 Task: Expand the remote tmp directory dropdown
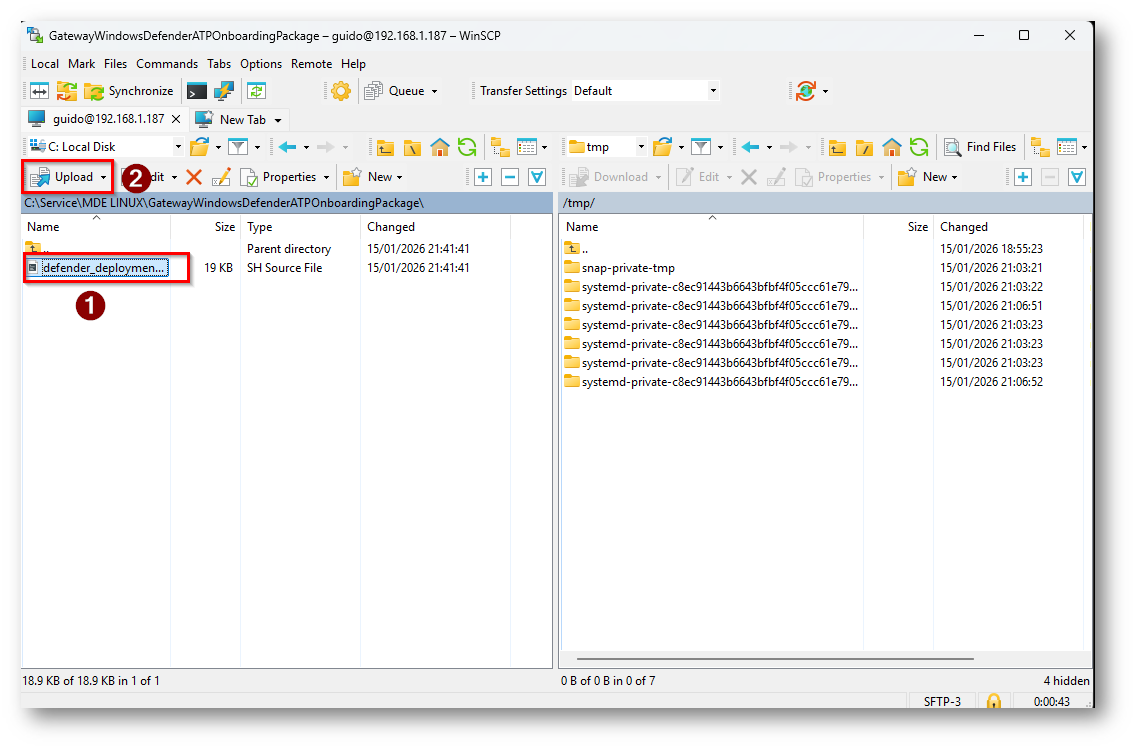click(640, 147)
